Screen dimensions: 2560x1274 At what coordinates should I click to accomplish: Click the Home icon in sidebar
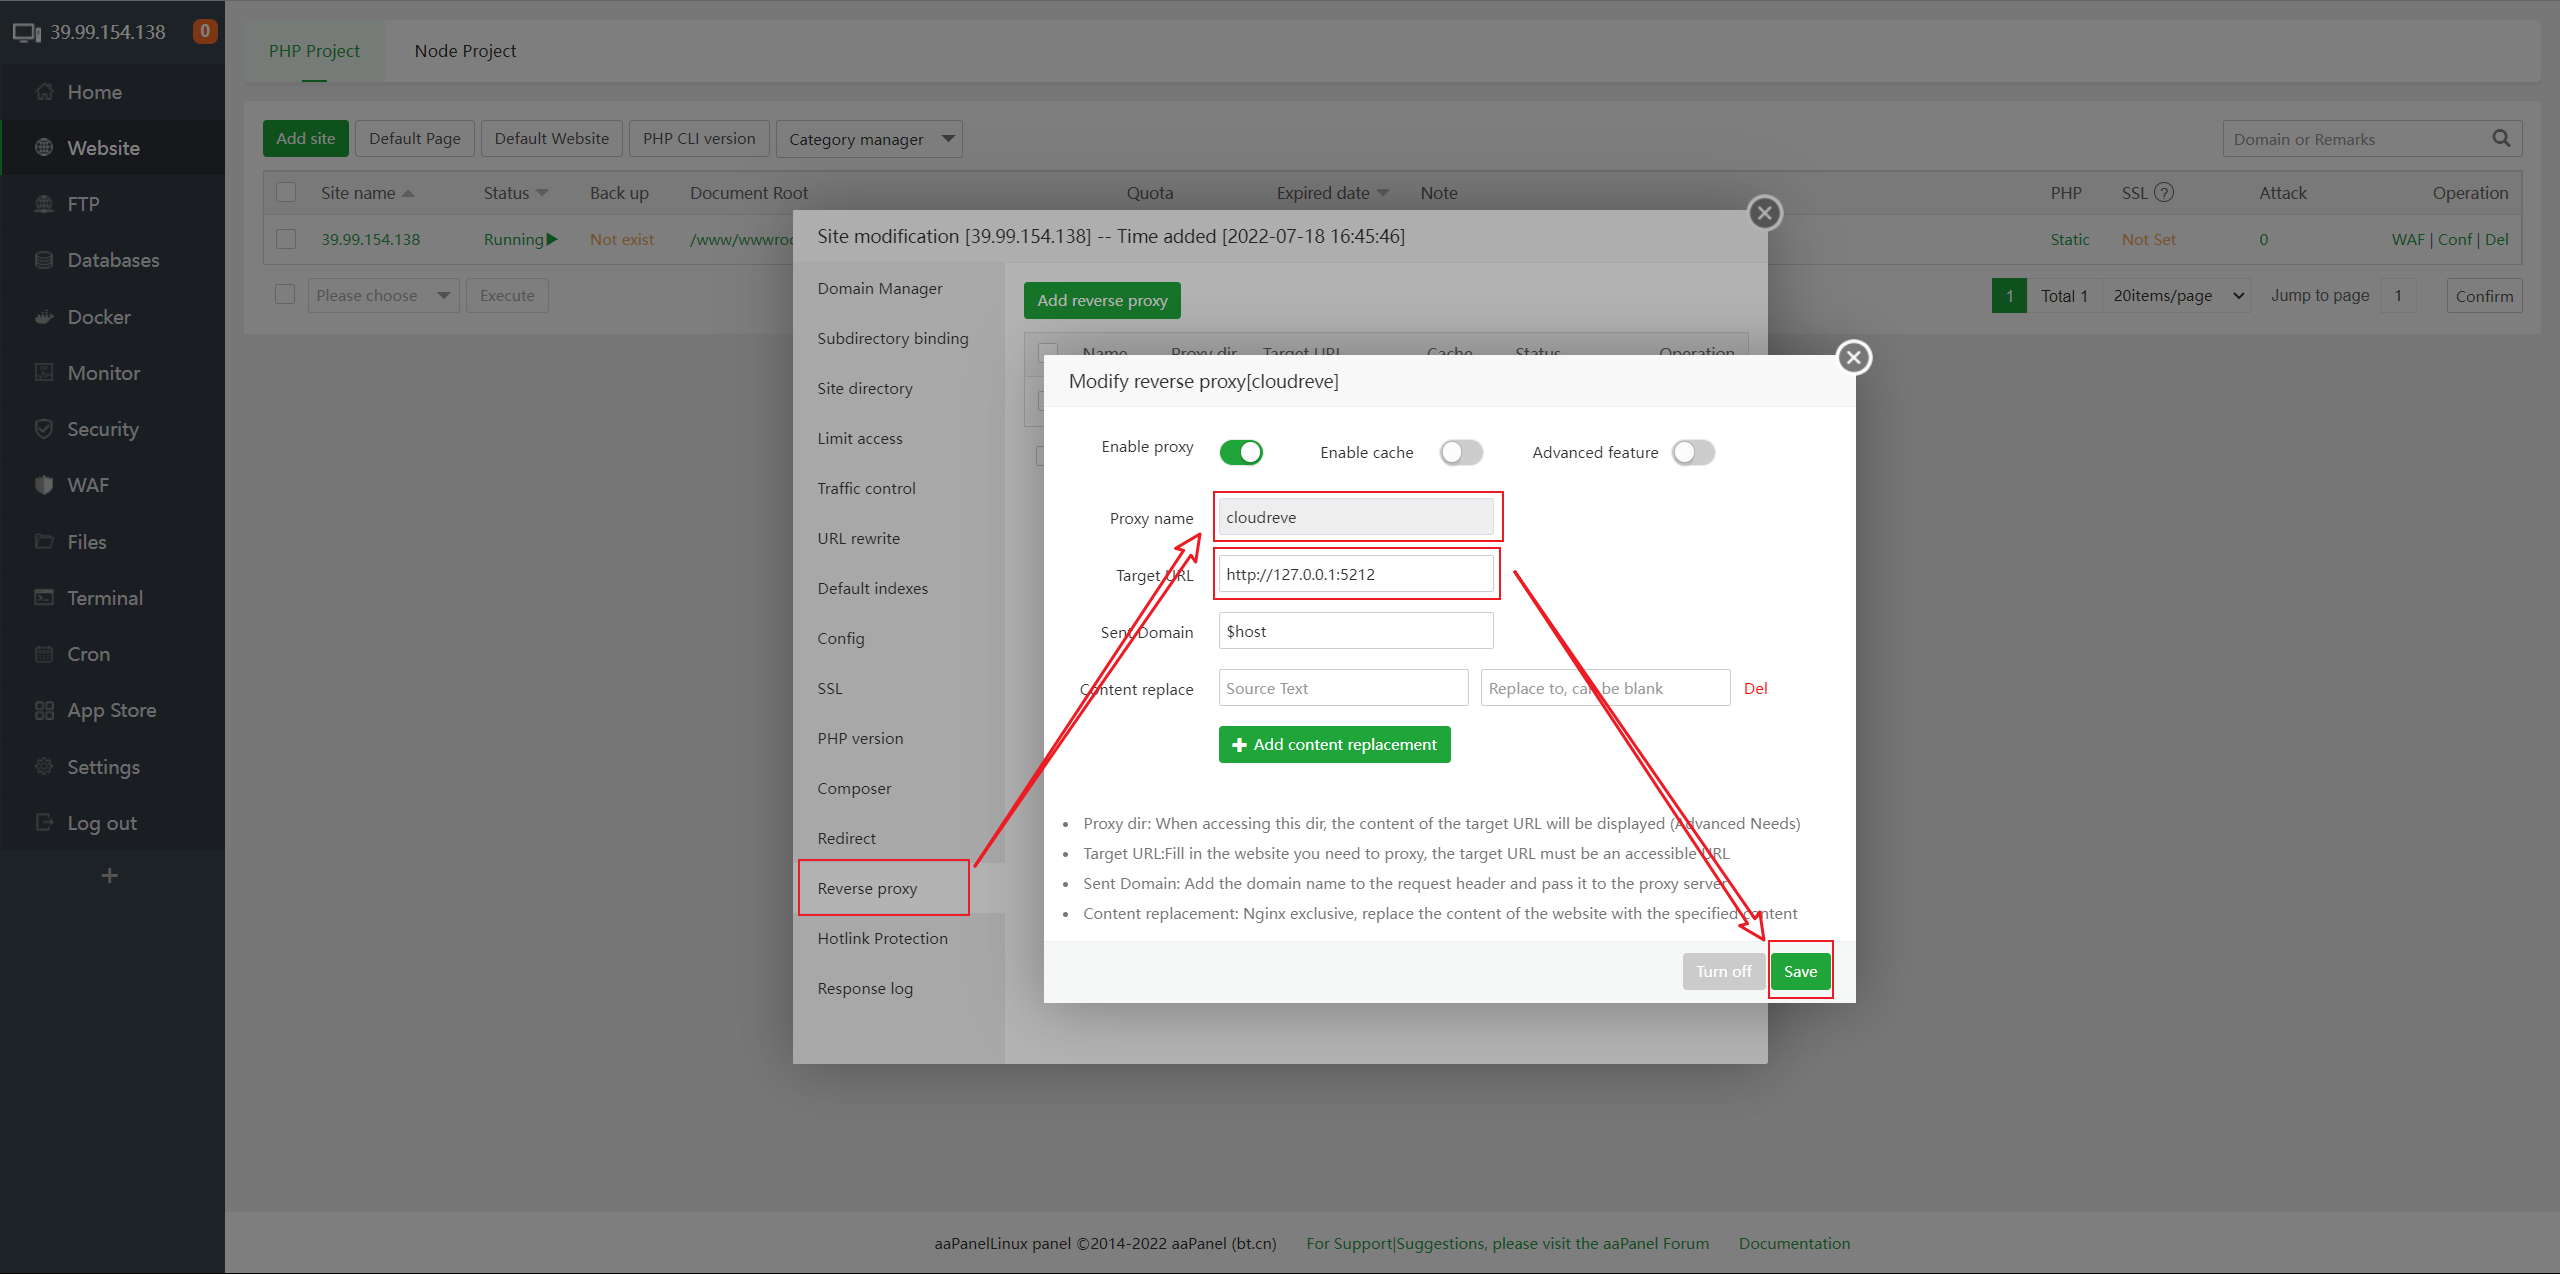click(x=44, y=92)
